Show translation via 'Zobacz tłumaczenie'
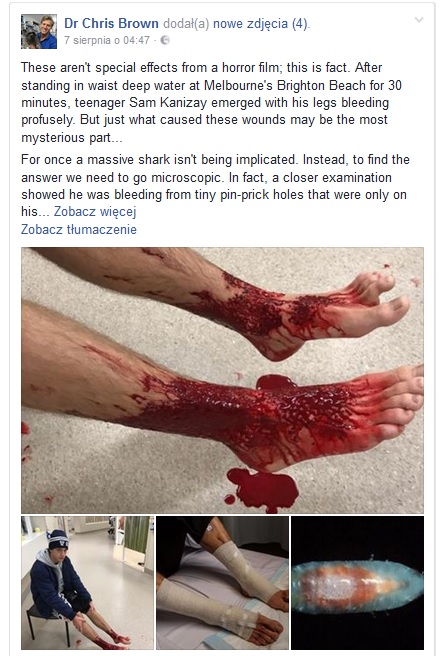The height and width of the screenshot is (656, 440). click(x=79, y=229)
